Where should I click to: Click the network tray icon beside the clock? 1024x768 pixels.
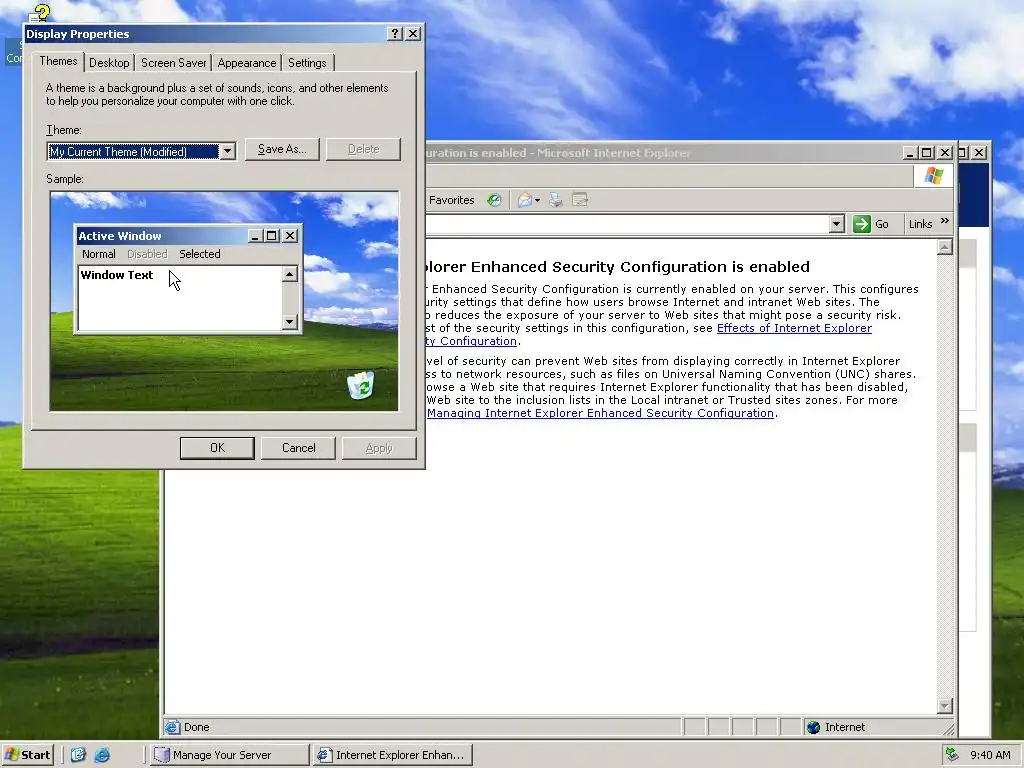tap(952, 754)
